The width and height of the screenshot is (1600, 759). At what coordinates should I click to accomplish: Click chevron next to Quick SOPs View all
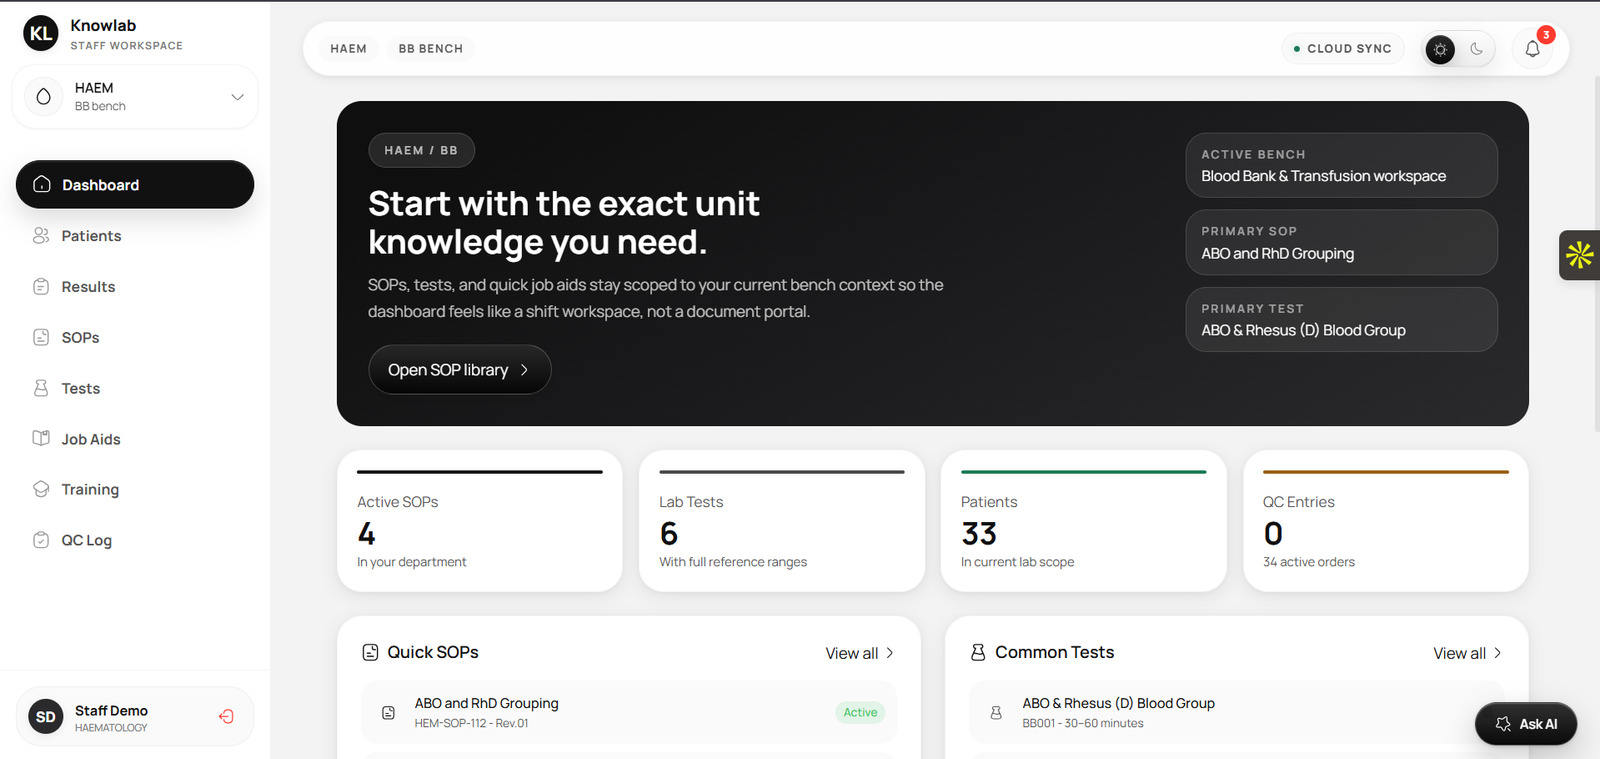pos(890,653)
